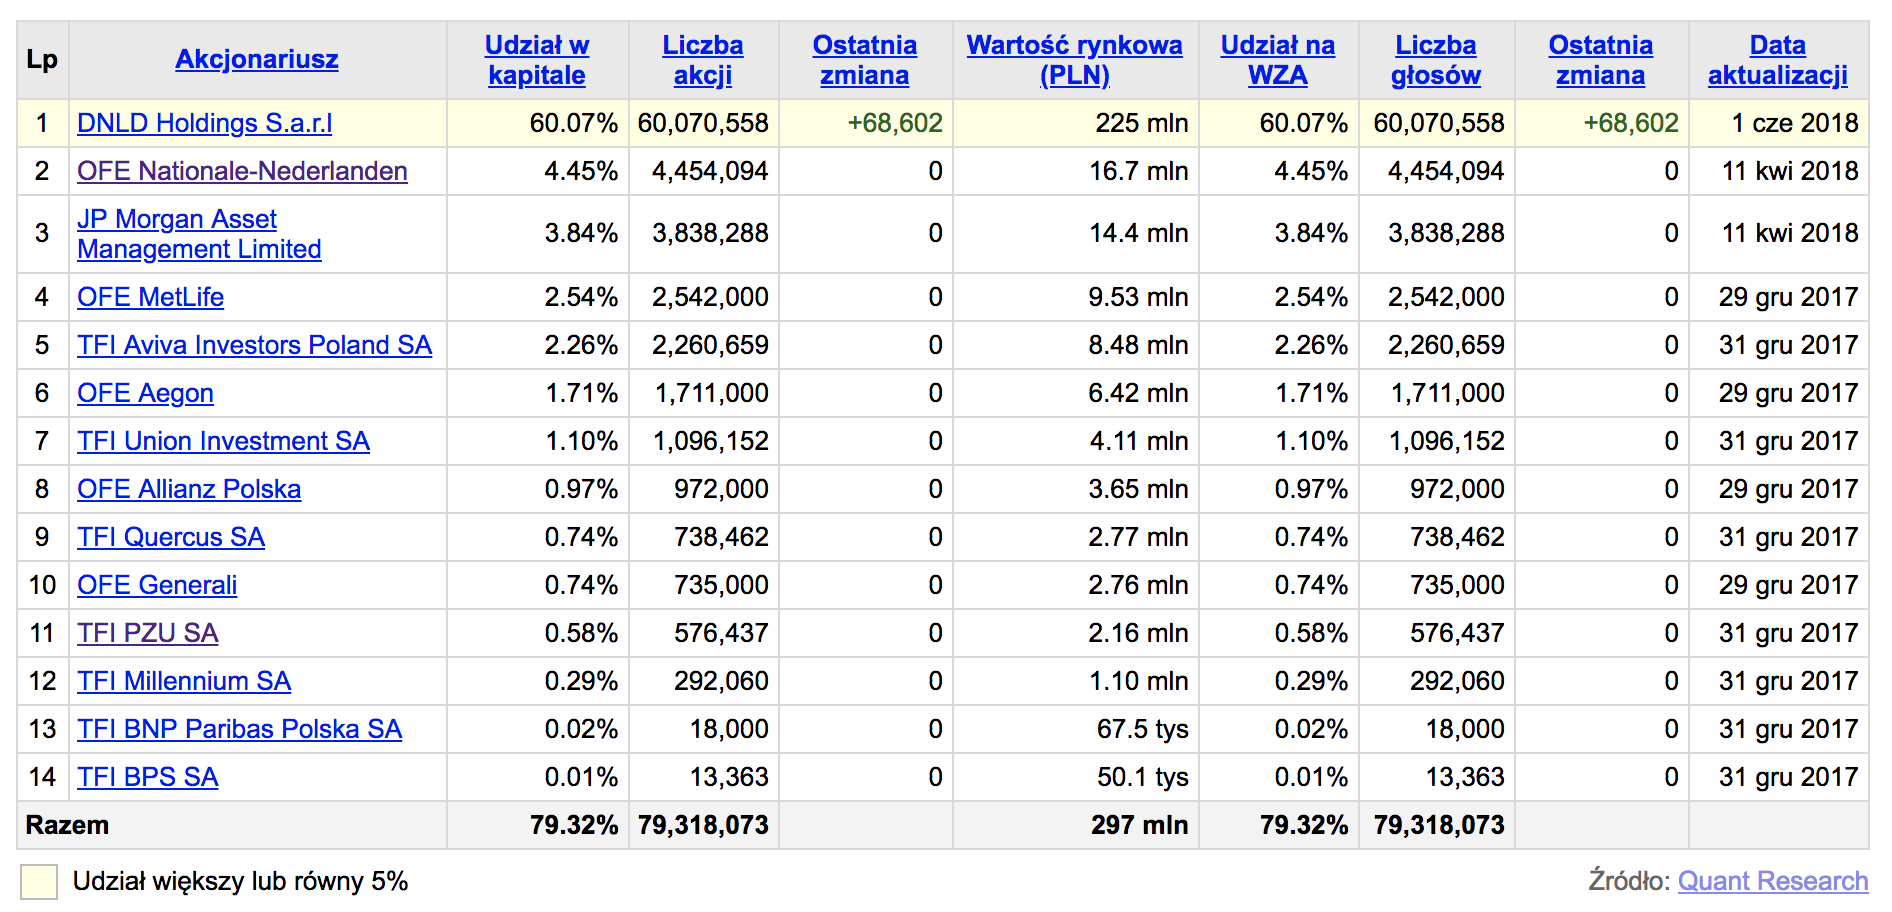The width and height of the screenshot is (1892, 912).
Task: Sort by Liczba głosów header
Action: [1436, 60]
